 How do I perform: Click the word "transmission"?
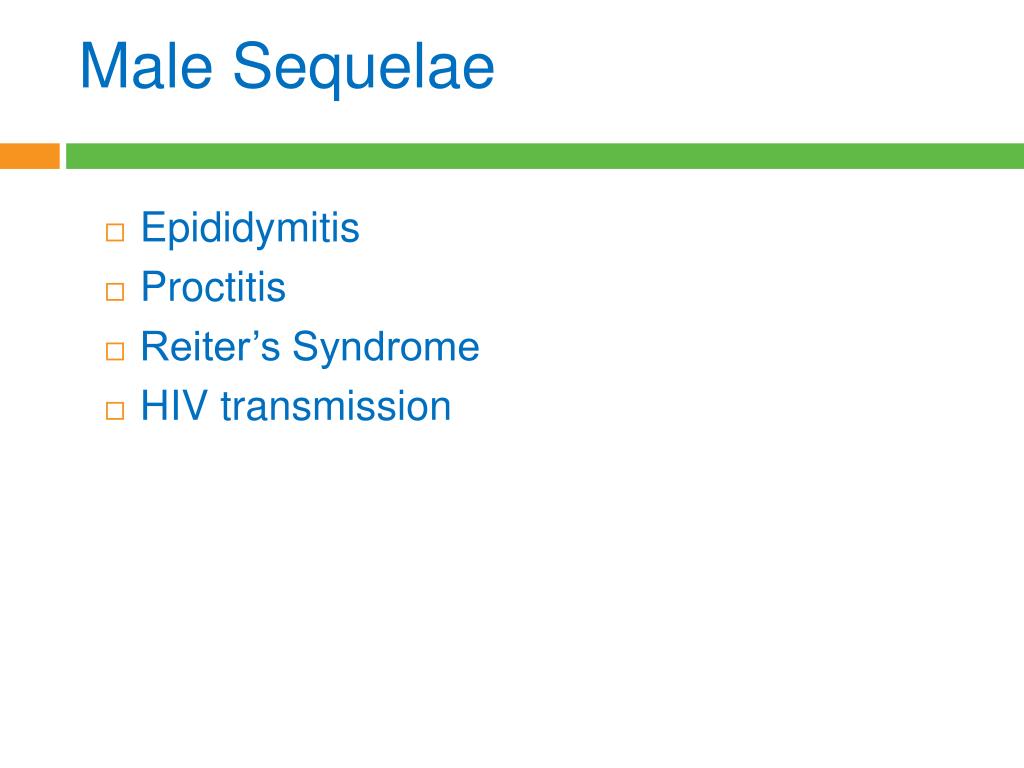336,406
